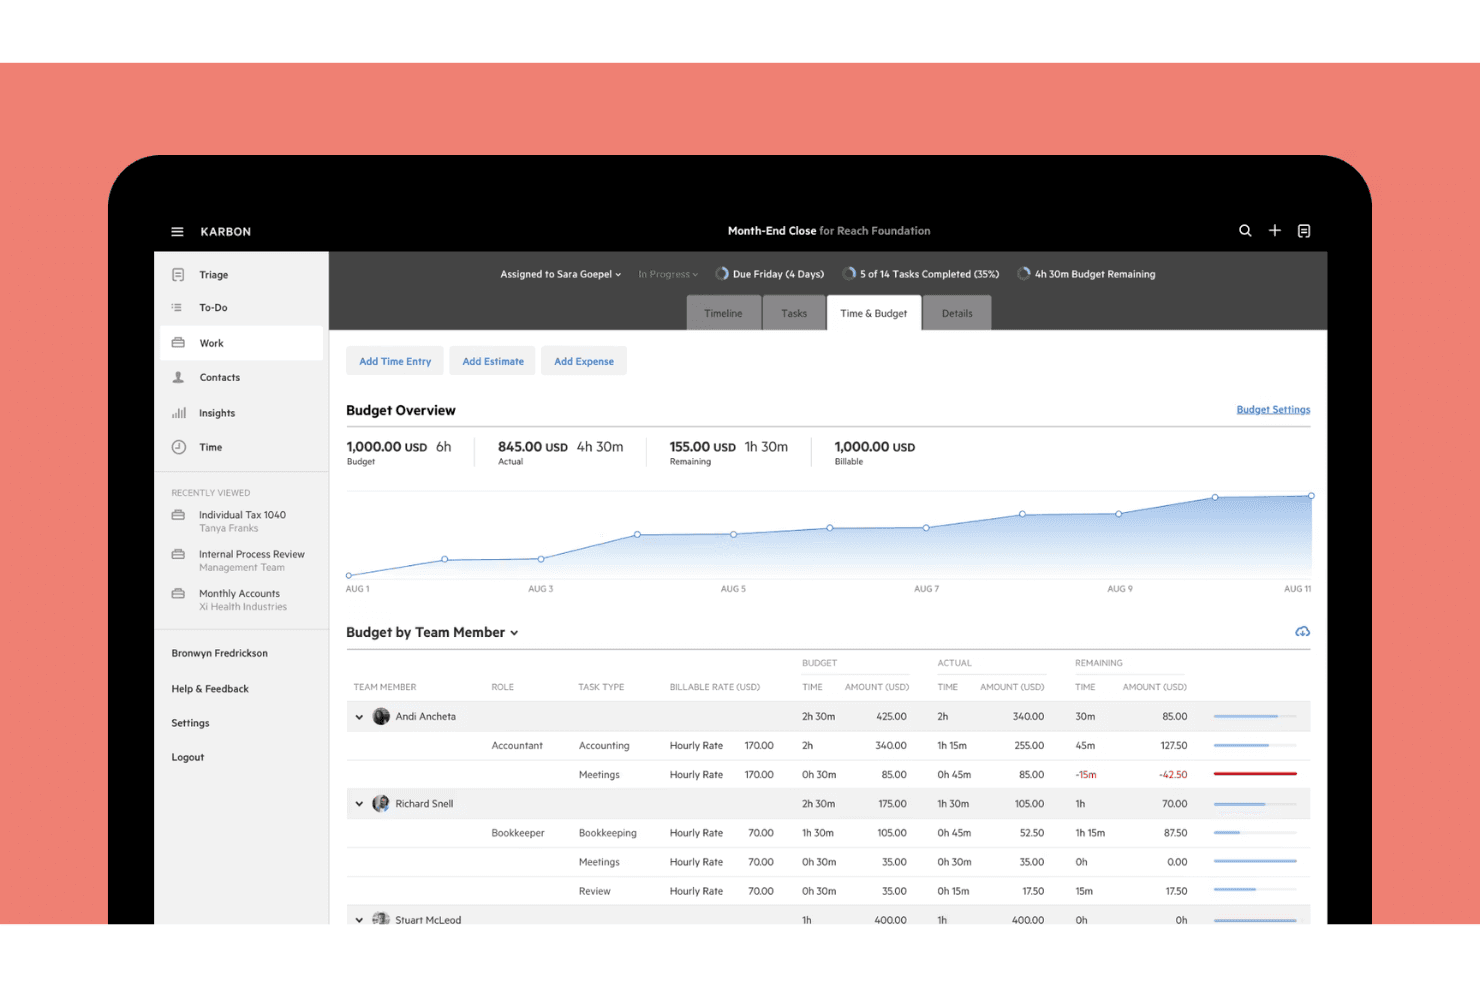Click the Contacts person icon
The height and width of the screenshot is (987, 1480).
pos(178,378)
